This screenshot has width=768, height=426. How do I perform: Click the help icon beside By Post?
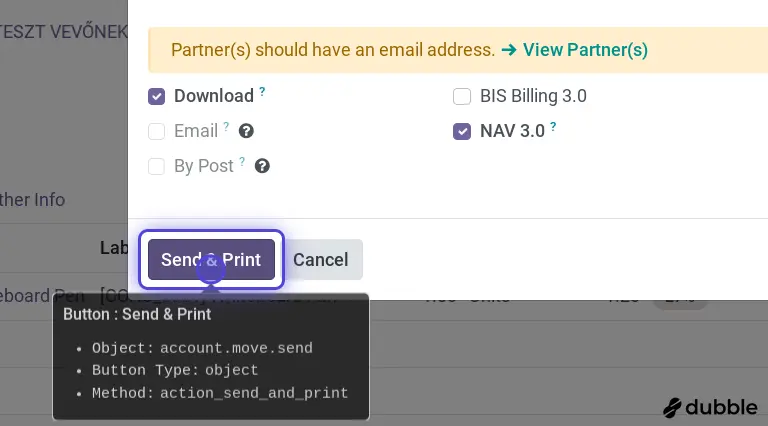pyautogui.click(x=262, y=166)
